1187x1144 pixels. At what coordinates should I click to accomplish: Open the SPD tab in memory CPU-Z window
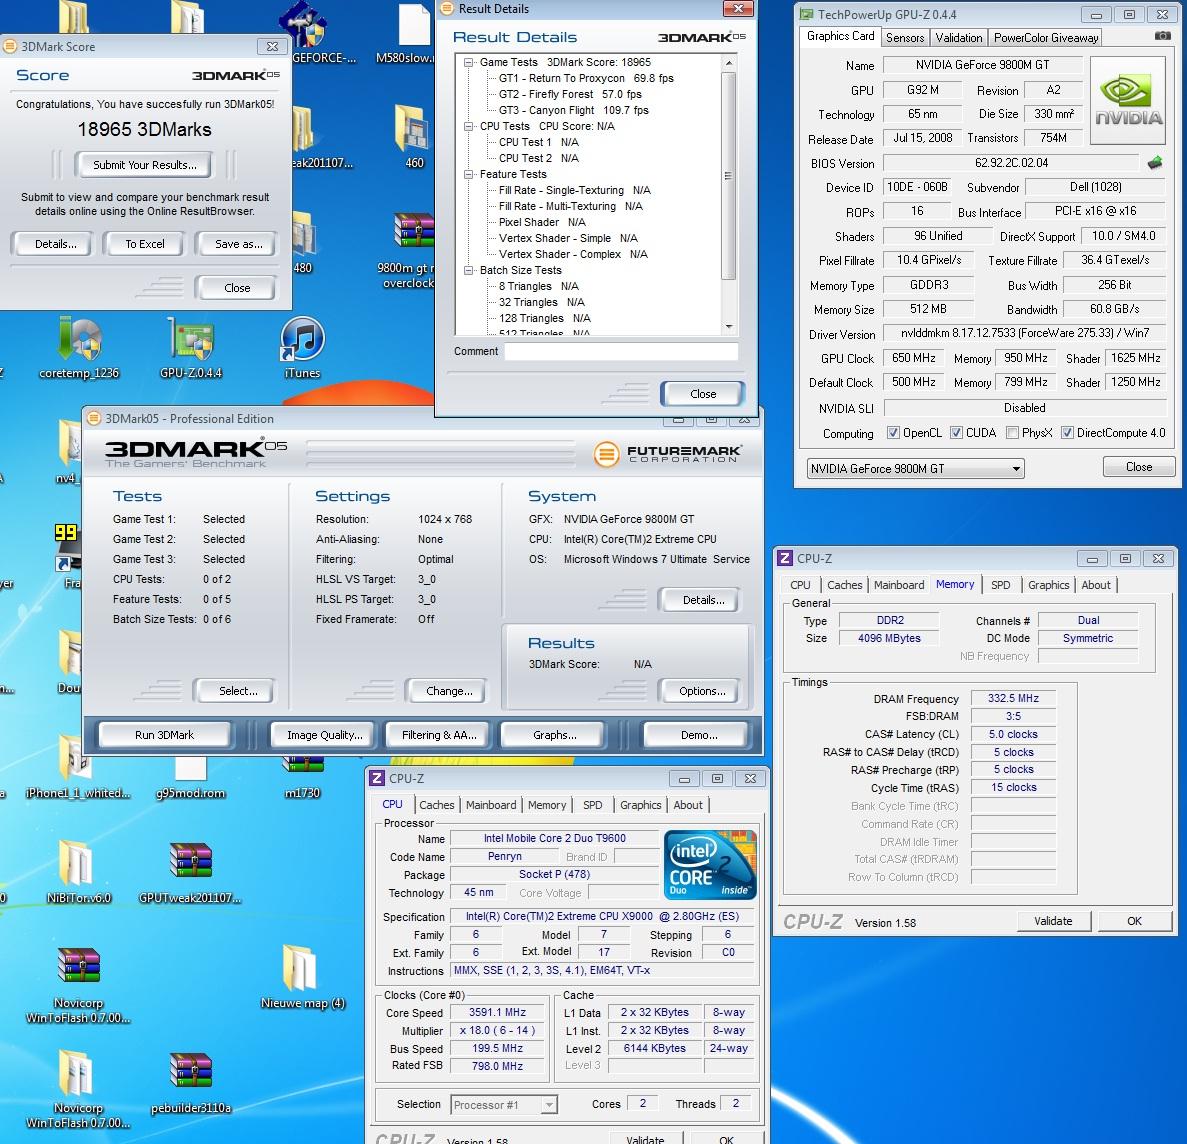(x=1000, y=585)
